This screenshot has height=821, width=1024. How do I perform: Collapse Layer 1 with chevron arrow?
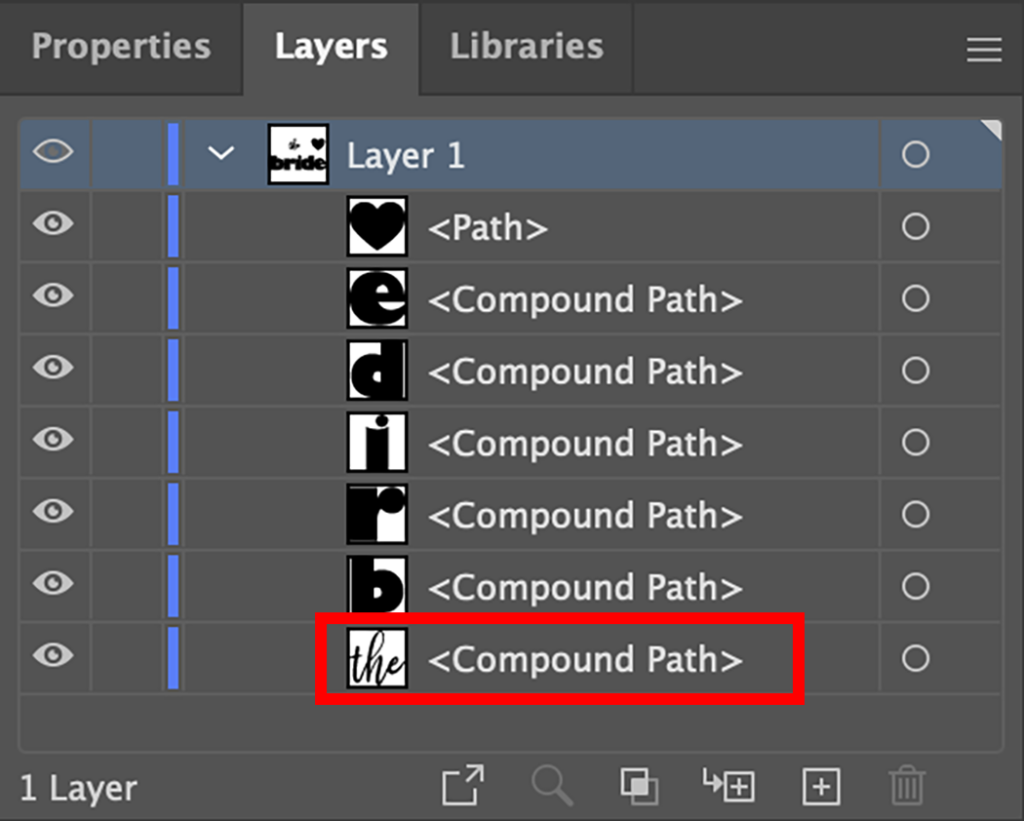coord(221,154)
